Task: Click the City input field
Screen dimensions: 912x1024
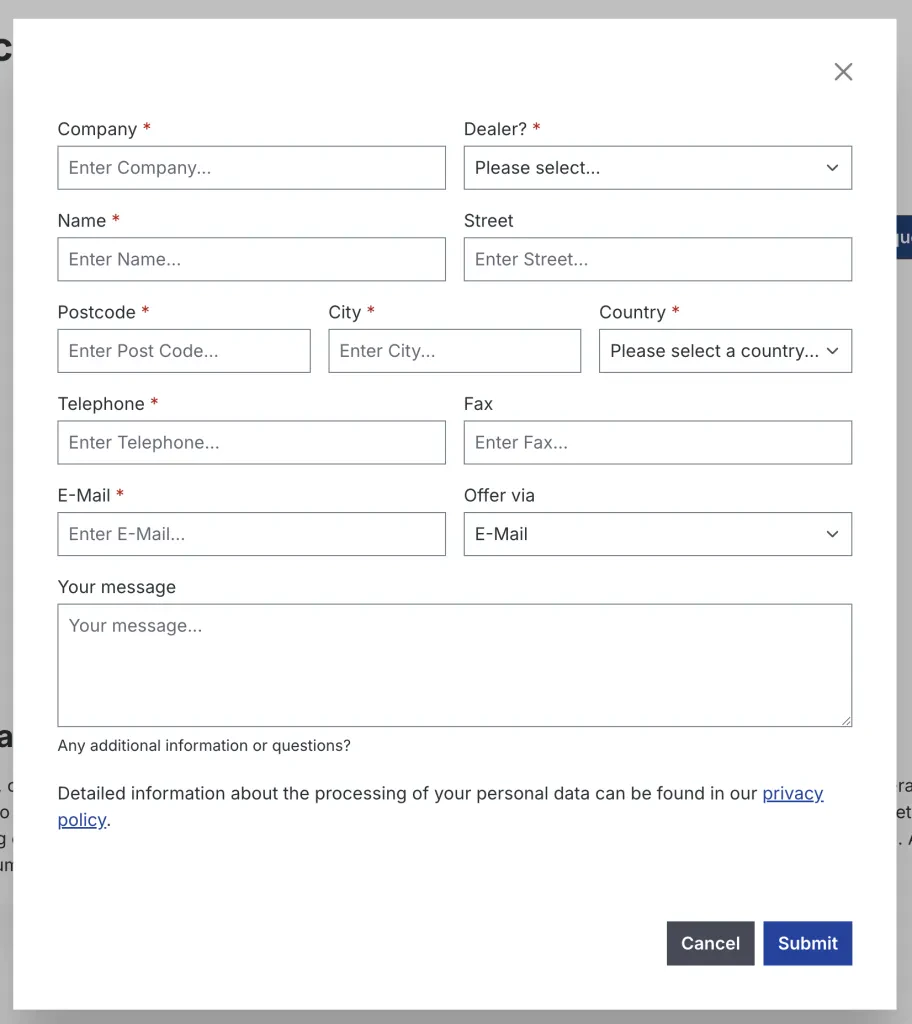Action: point(454,351)
